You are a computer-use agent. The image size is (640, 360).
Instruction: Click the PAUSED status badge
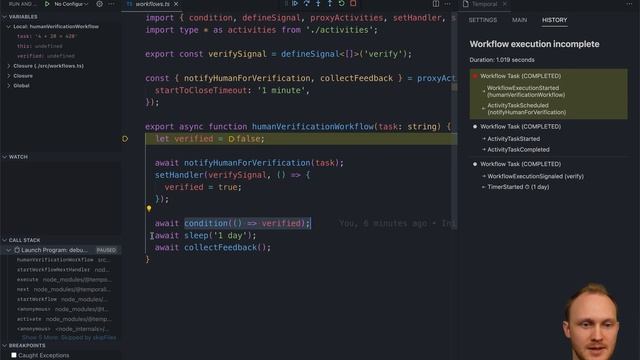tap(106, 250)
